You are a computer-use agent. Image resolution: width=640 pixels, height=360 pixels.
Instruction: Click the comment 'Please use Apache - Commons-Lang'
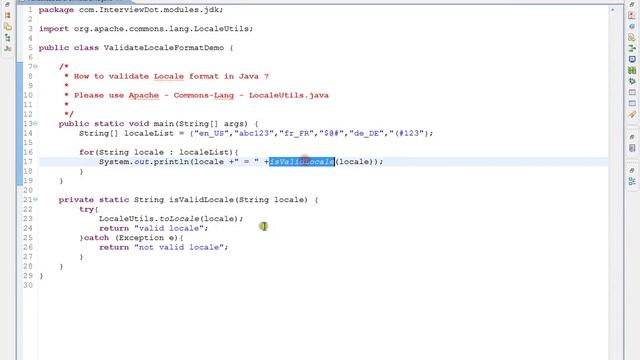154,95
